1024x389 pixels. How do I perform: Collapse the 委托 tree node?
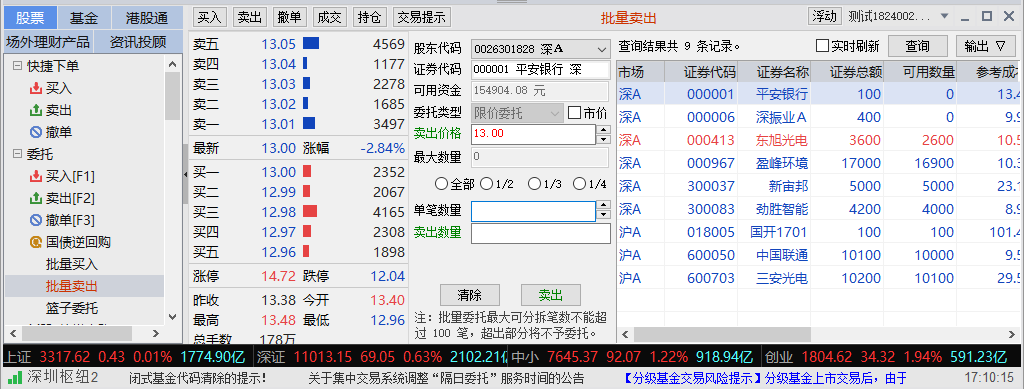pos(17,155)
